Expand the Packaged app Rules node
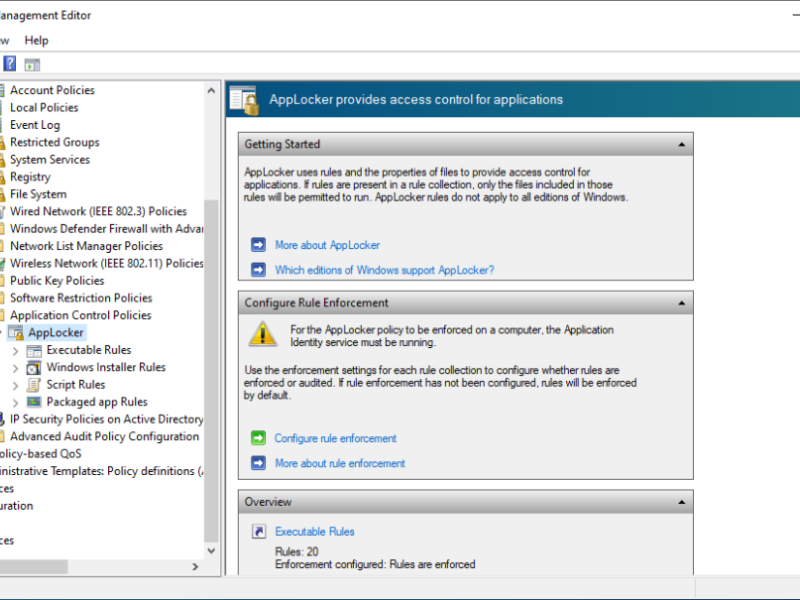 pyautogui.click(x=15, y=403)
